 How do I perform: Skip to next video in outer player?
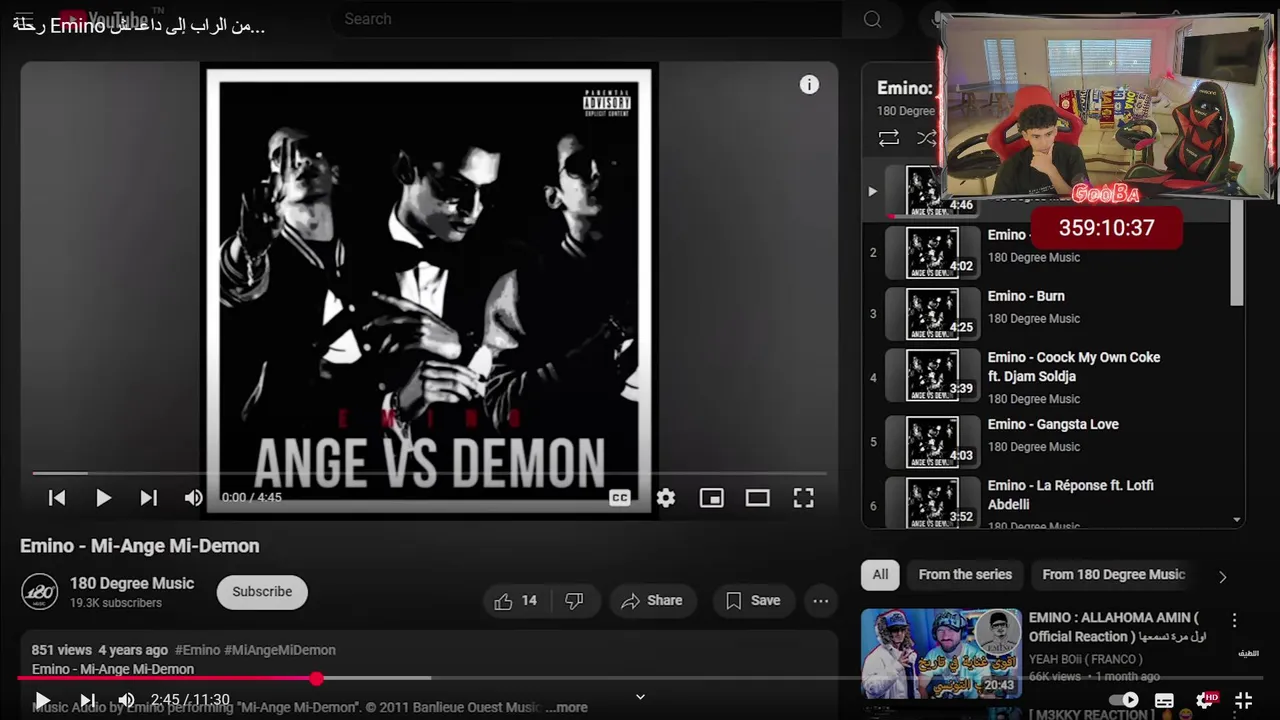pos(87,700)
